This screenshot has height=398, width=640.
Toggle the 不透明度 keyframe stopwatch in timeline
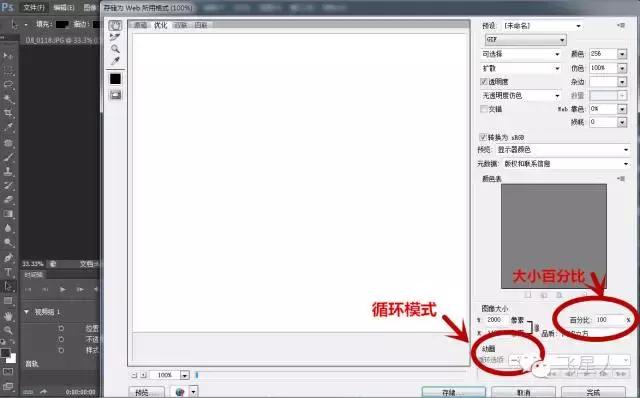[61, 339]
